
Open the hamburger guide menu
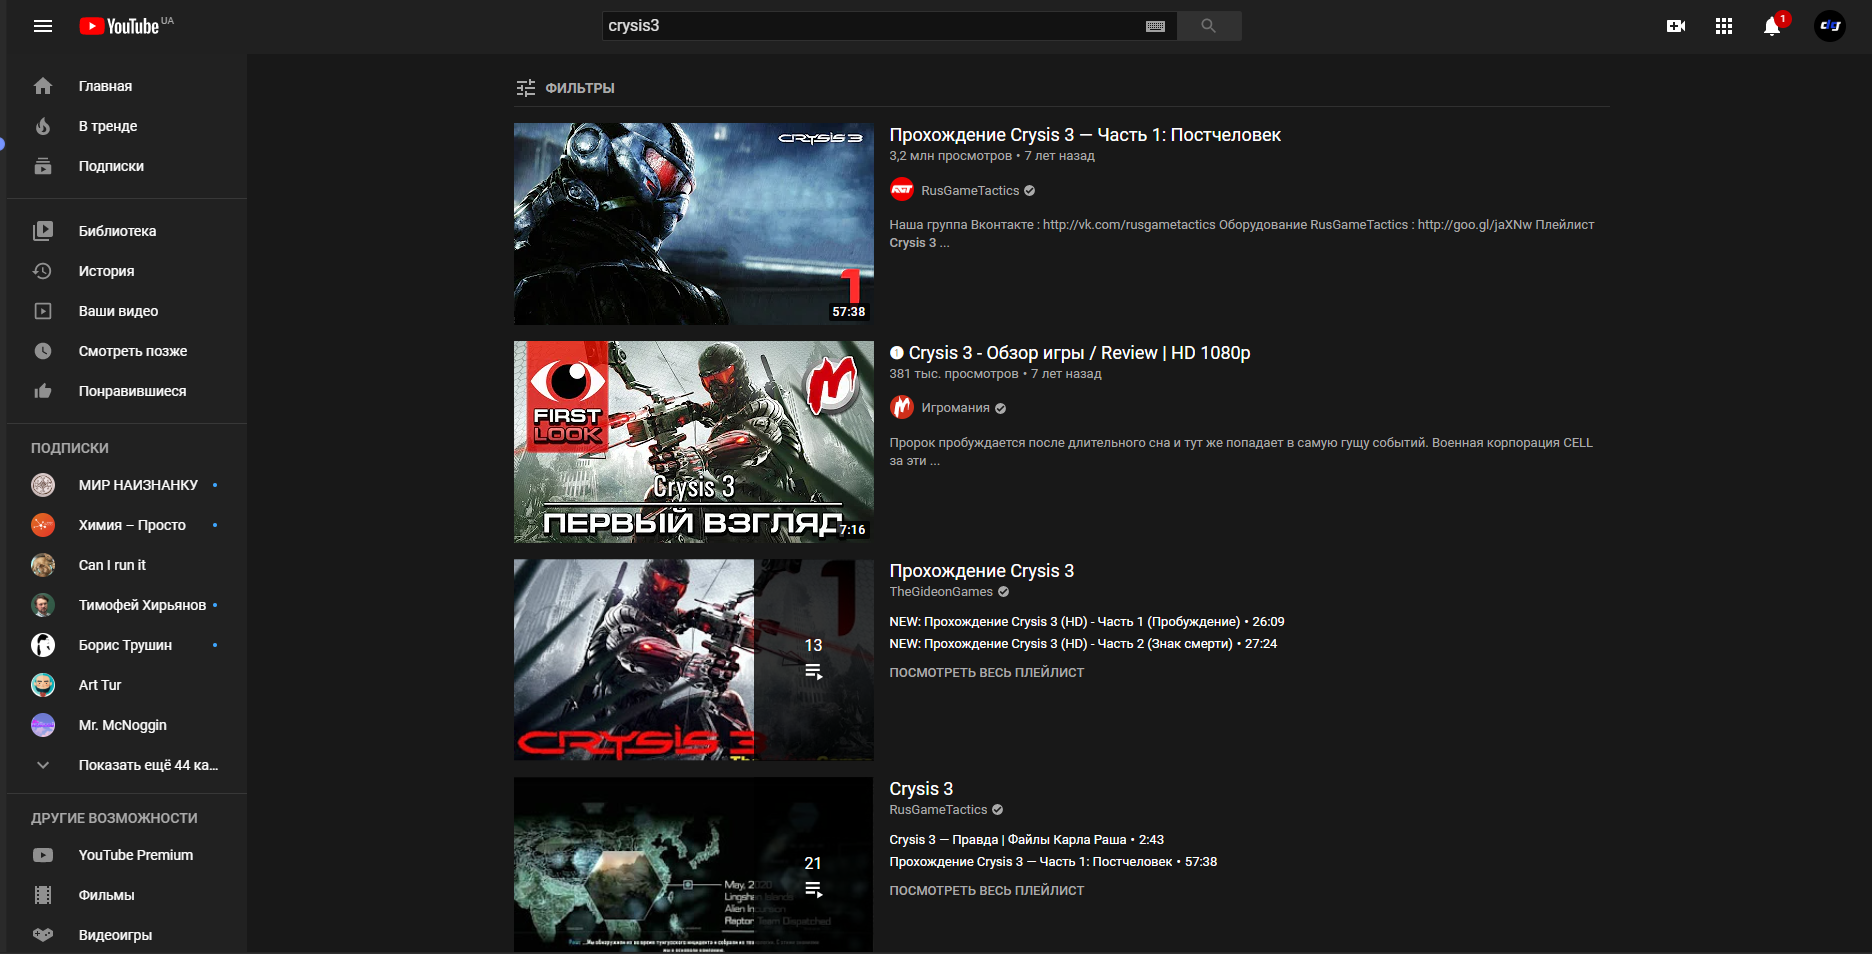coord(43,26)
